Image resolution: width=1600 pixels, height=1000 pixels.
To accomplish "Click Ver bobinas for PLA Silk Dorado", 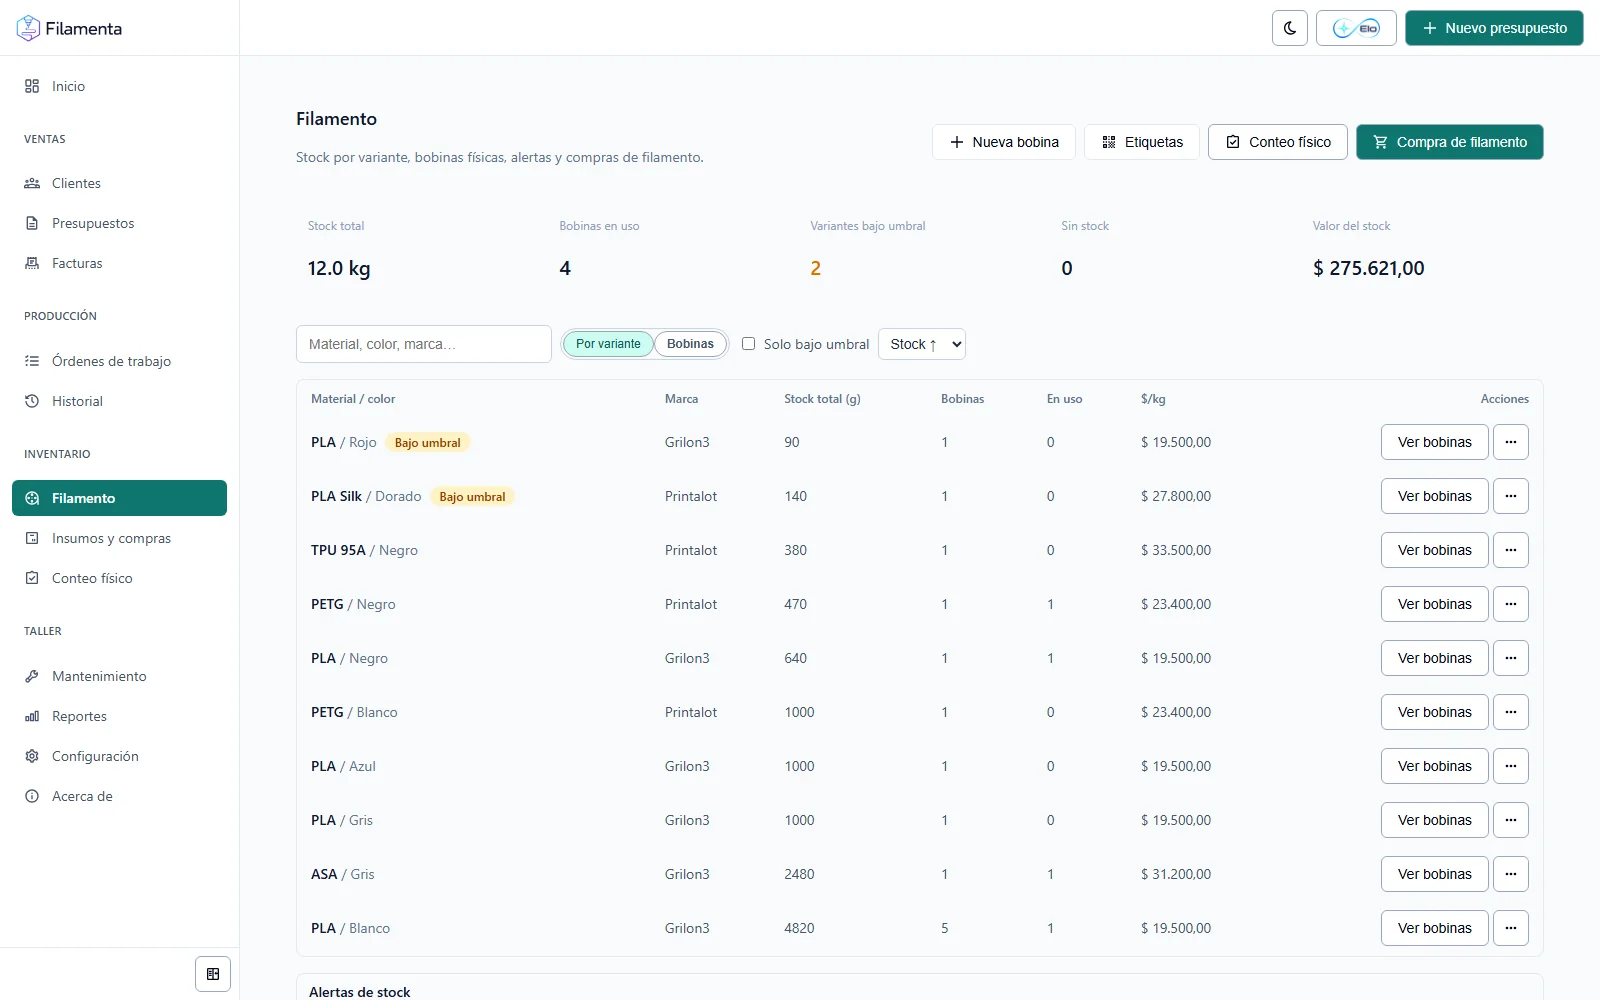I will point(1434,496).
